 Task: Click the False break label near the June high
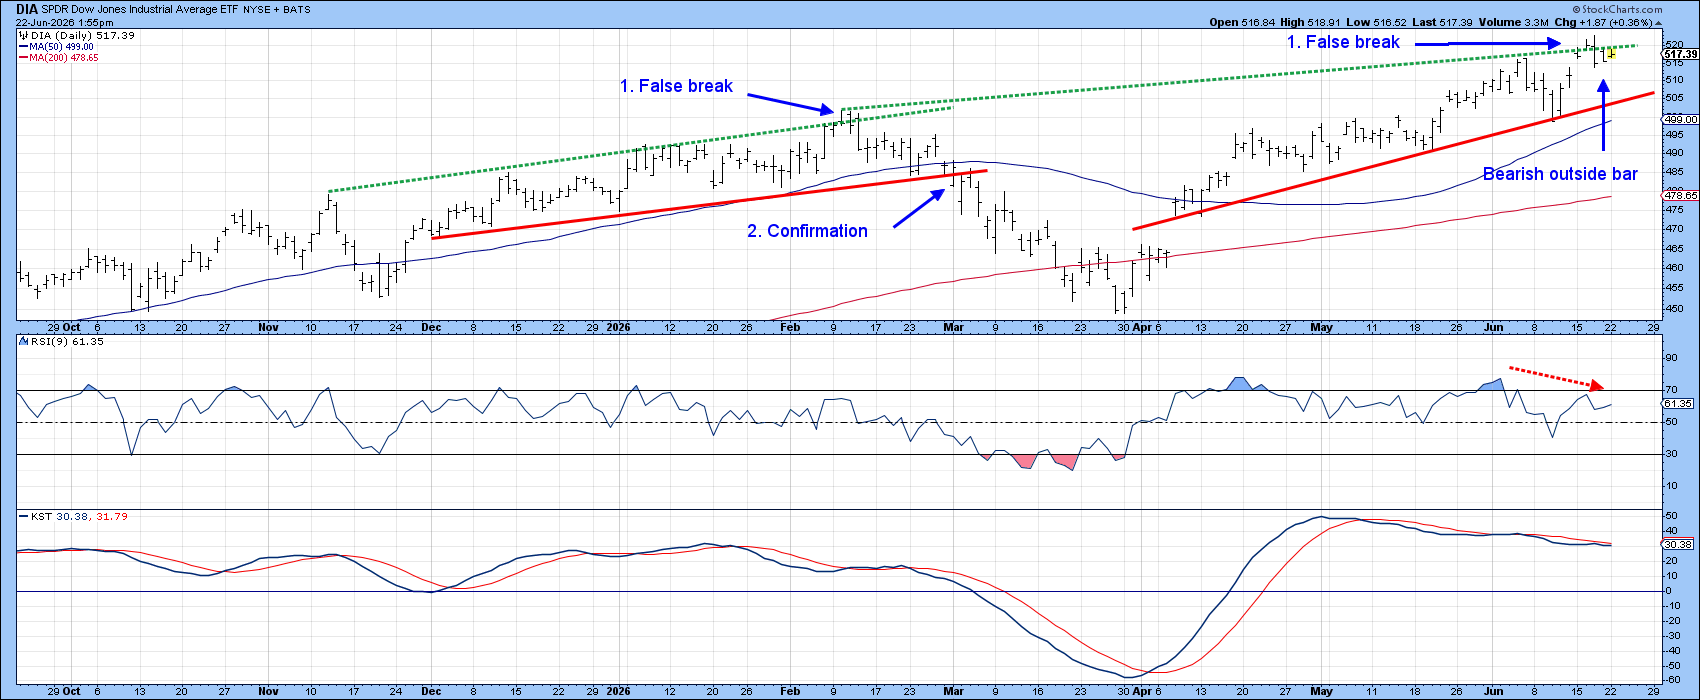click(1343, 42)
